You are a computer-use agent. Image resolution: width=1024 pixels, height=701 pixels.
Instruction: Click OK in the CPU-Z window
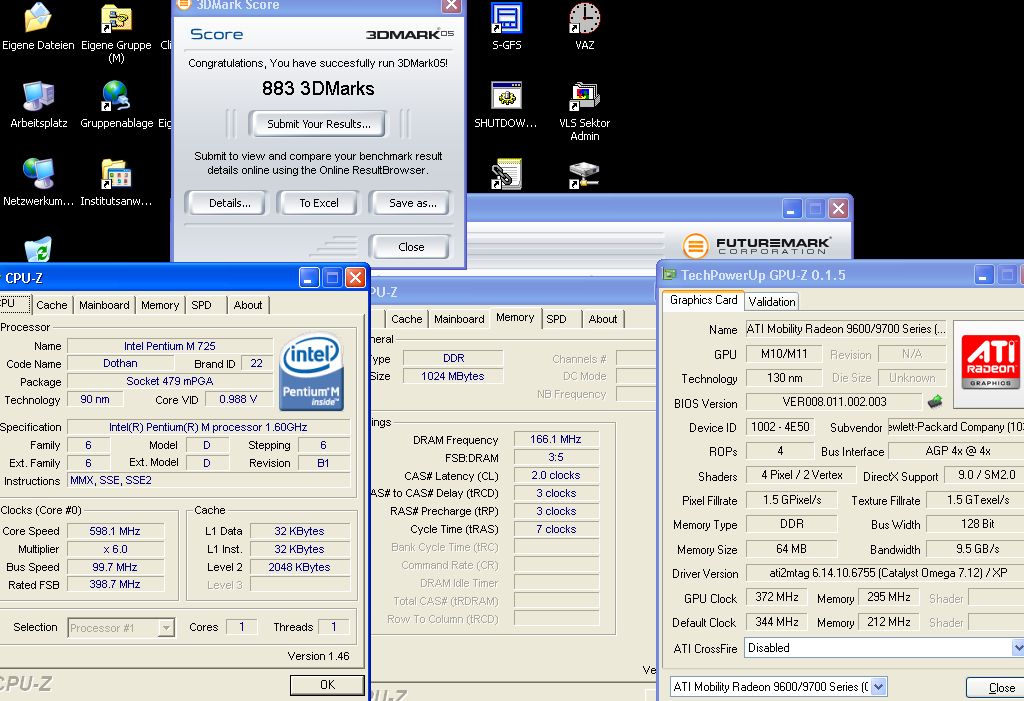click(327, 684)
